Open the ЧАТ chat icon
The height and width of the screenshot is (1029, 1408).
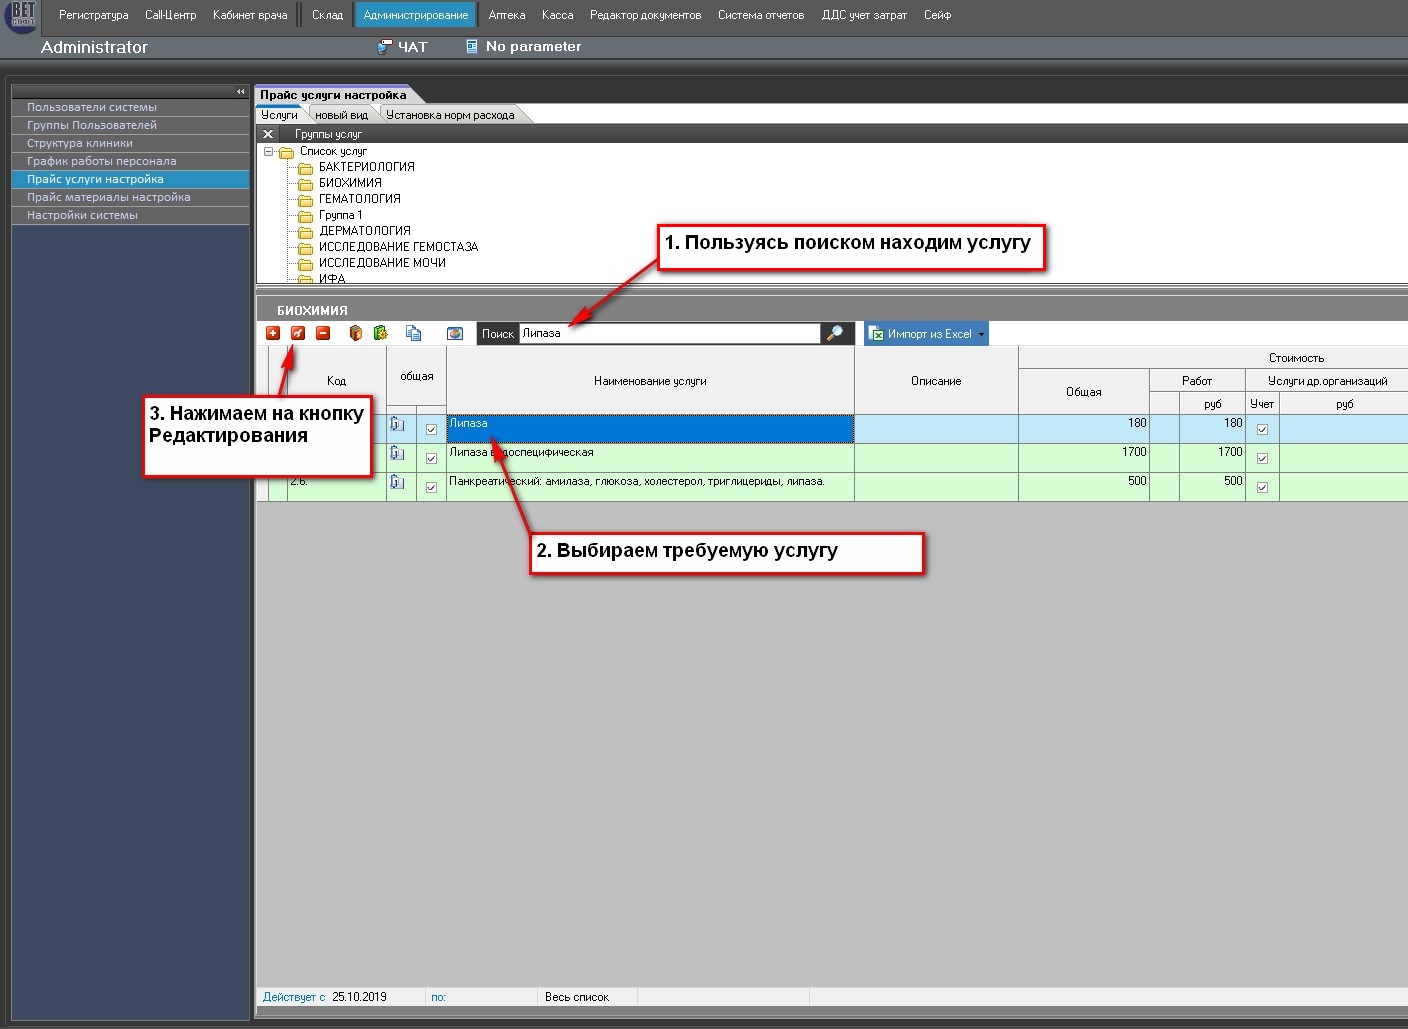pos(384,47)
